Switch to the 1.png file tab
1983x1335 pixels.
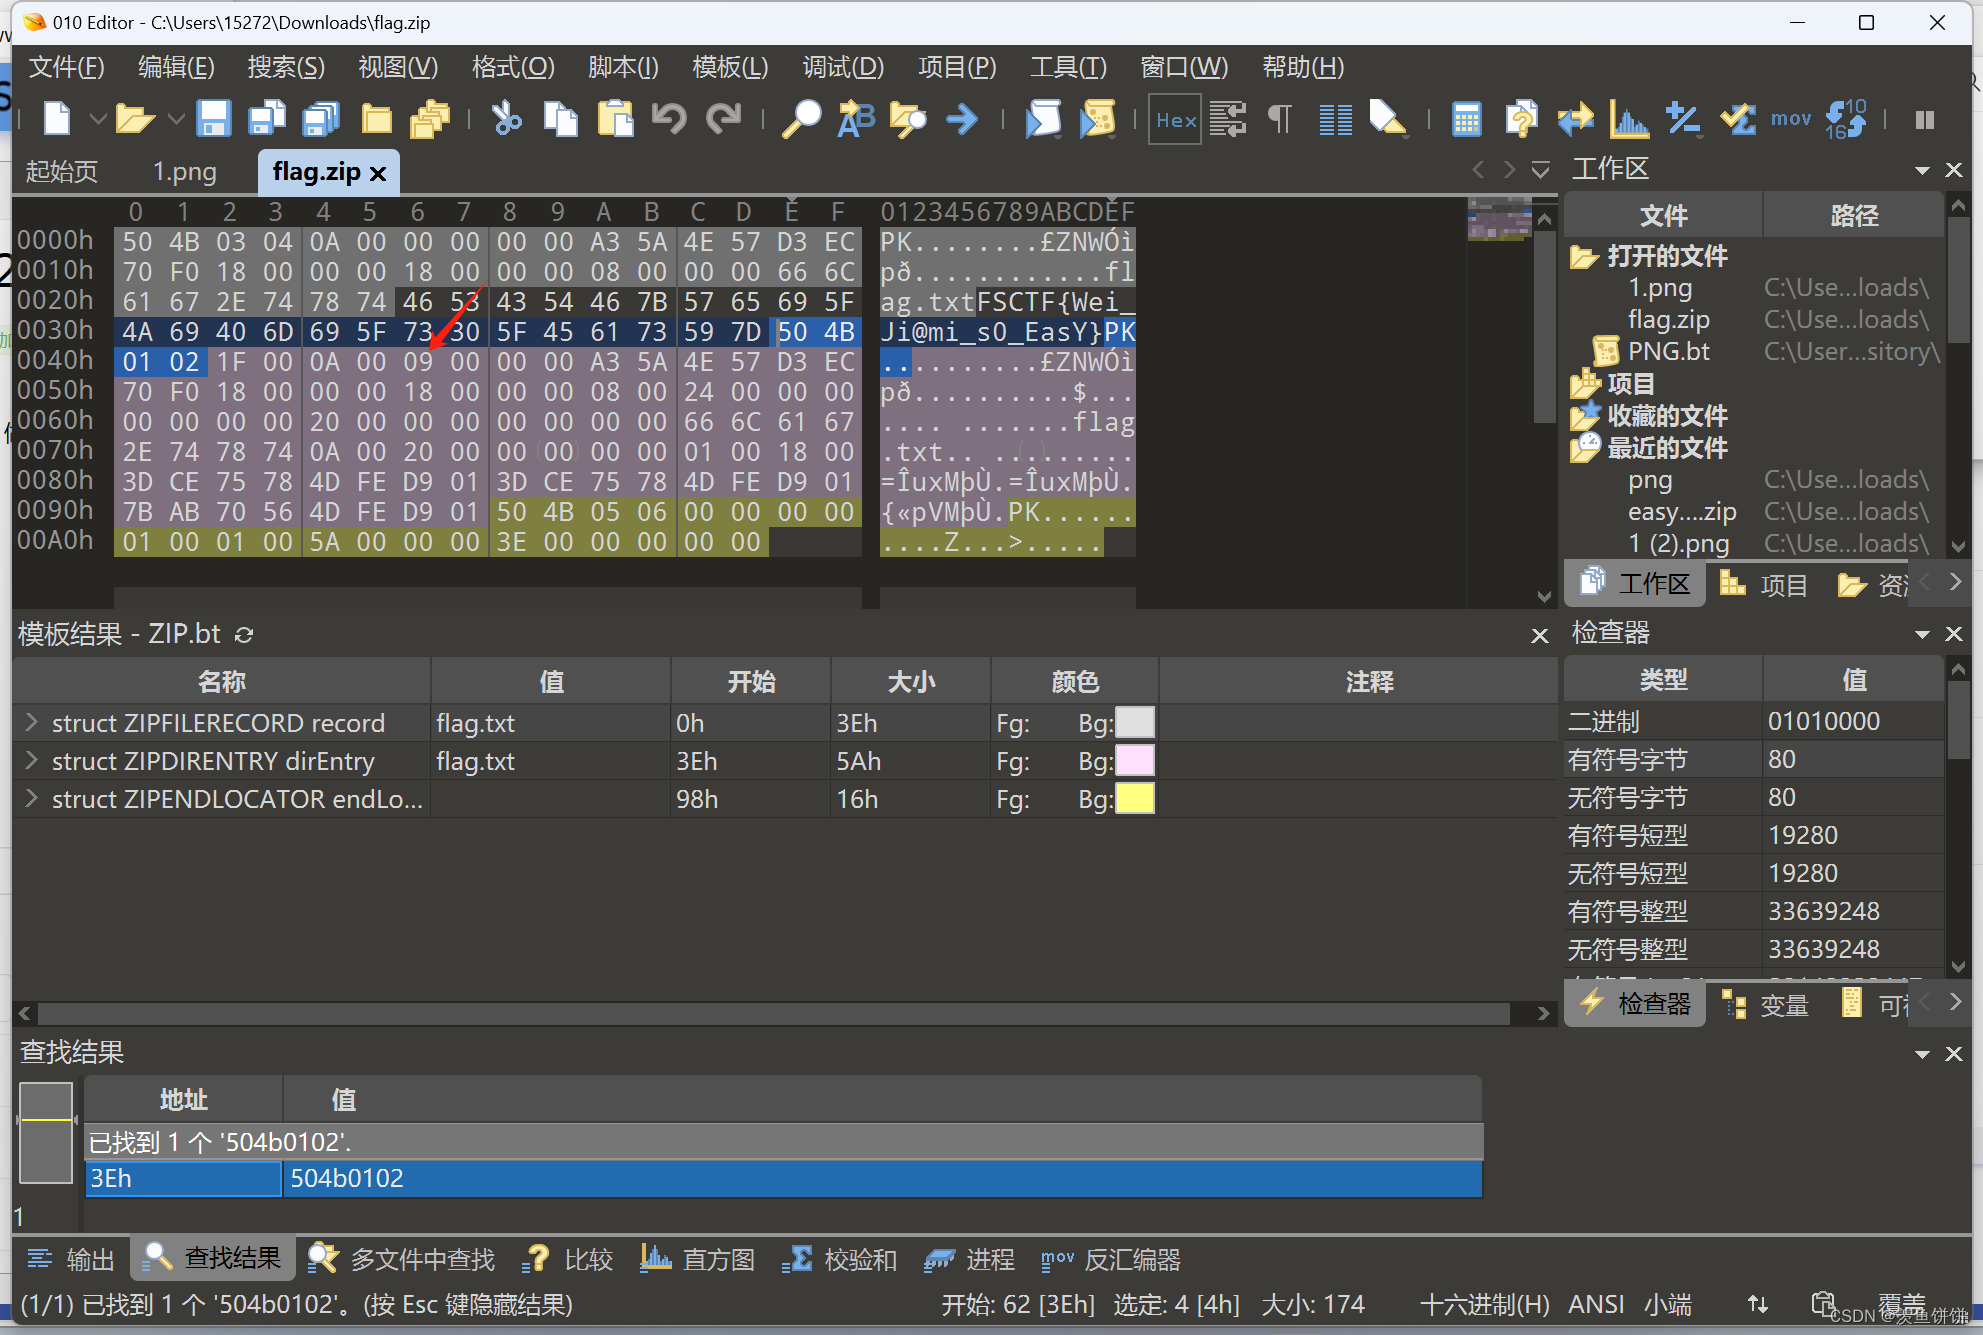click(x=184, y=172)
